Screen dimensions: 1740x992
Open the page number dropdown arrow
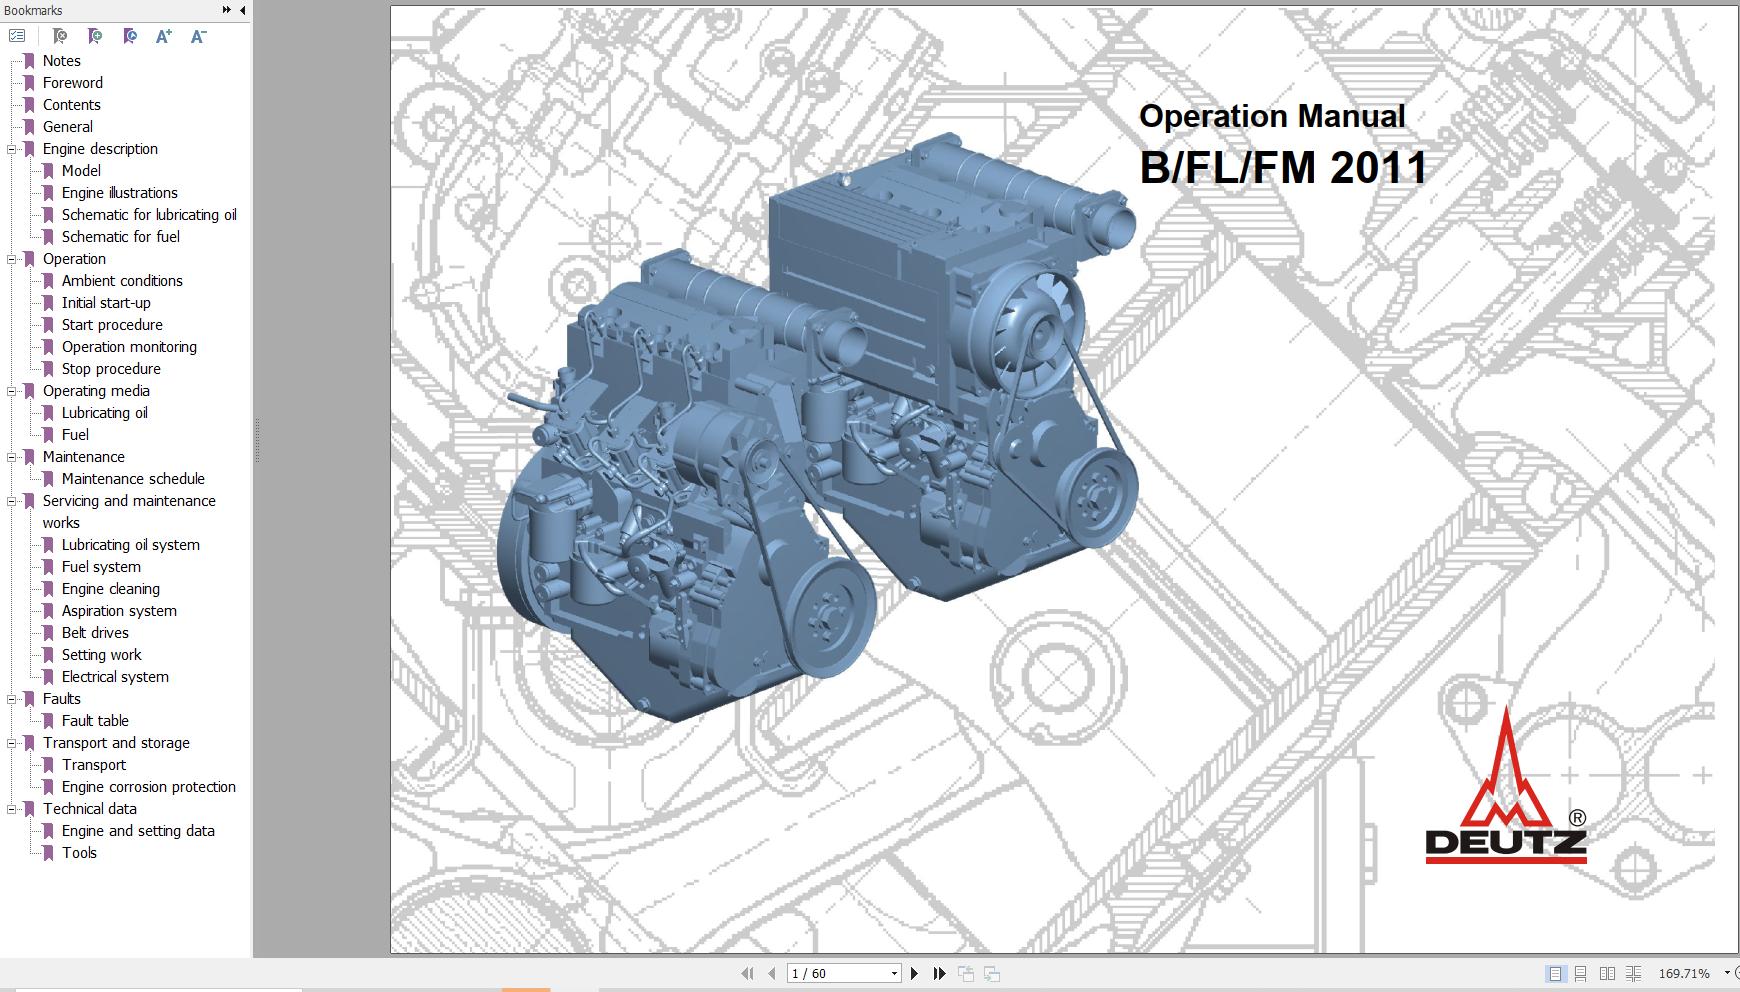[896, 971]
